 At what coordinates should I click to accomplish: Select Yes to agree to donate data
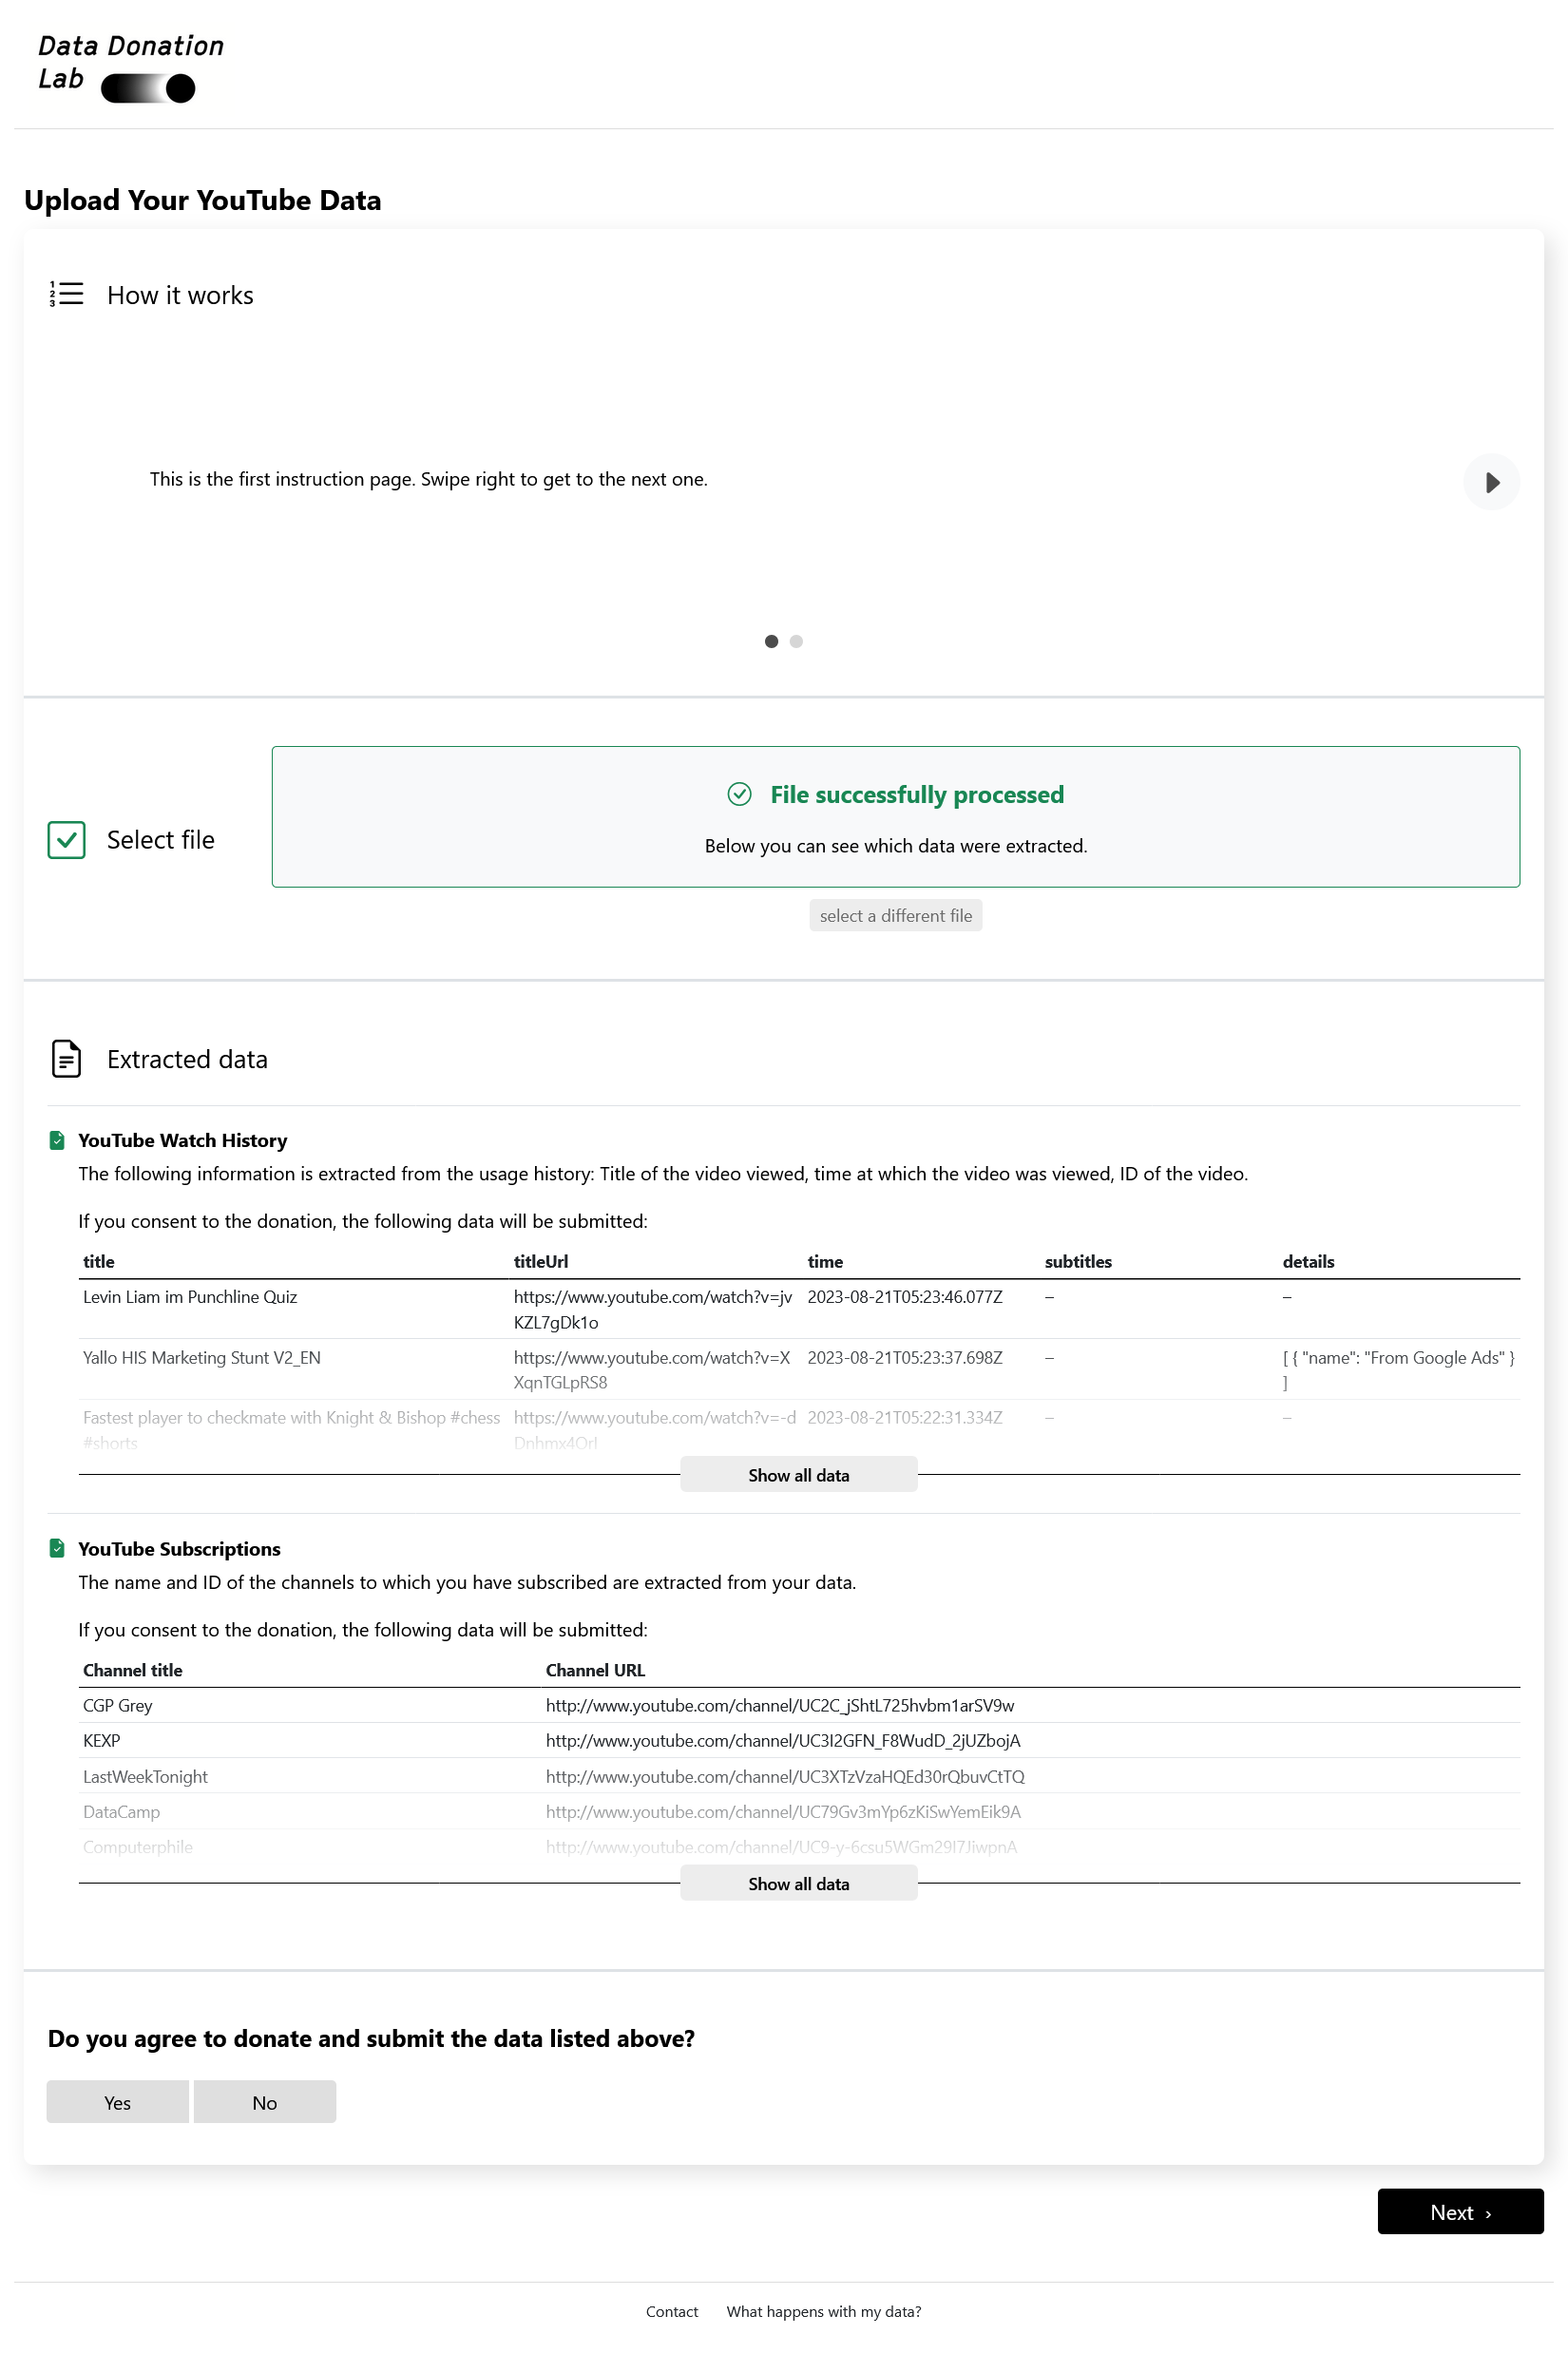pyautogui.click(x=117, y=2101)
